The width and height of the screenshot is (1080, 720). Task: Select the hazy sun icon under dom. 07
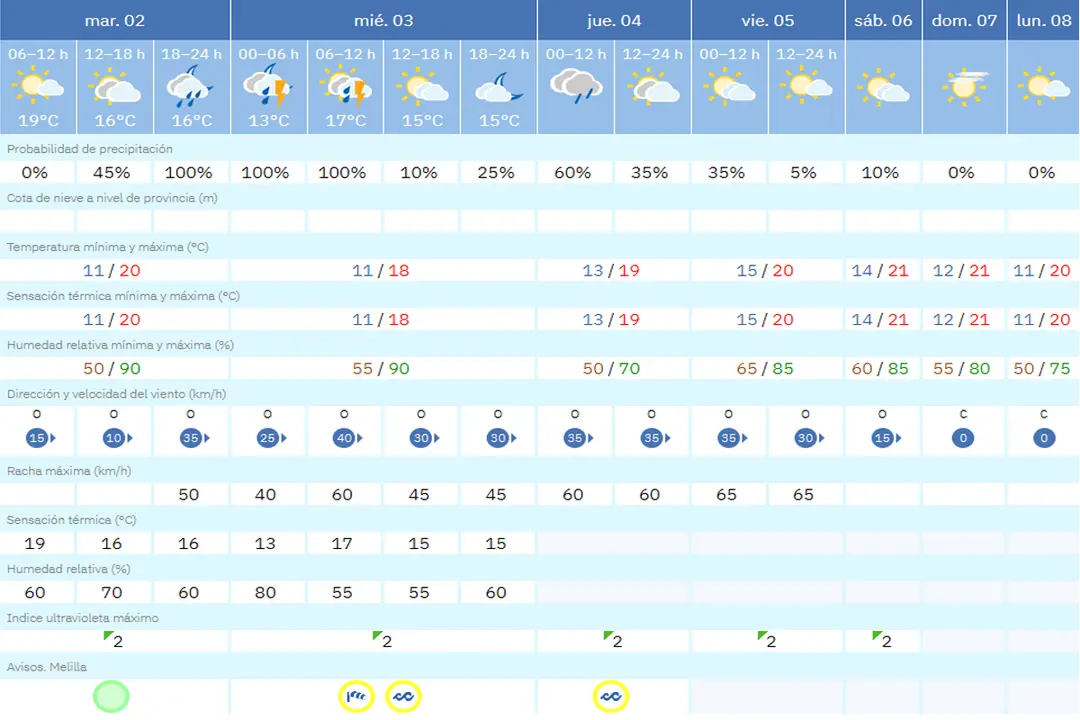point(964,87)
